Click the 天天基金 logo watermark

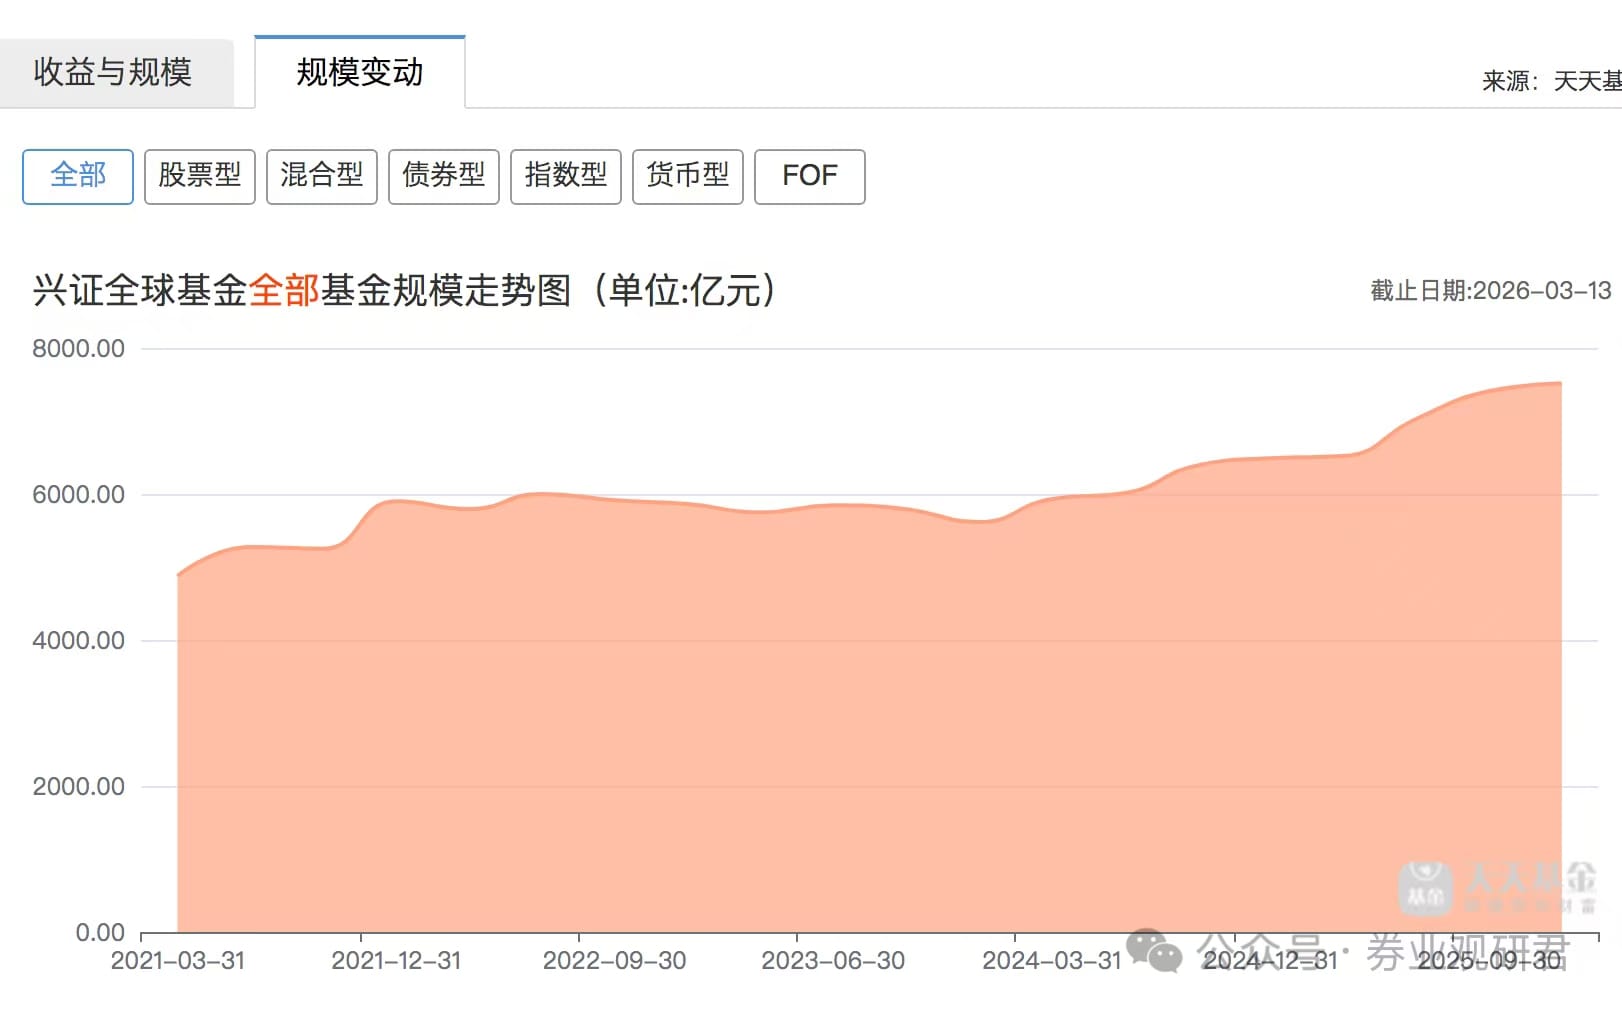click(1497, 887)
